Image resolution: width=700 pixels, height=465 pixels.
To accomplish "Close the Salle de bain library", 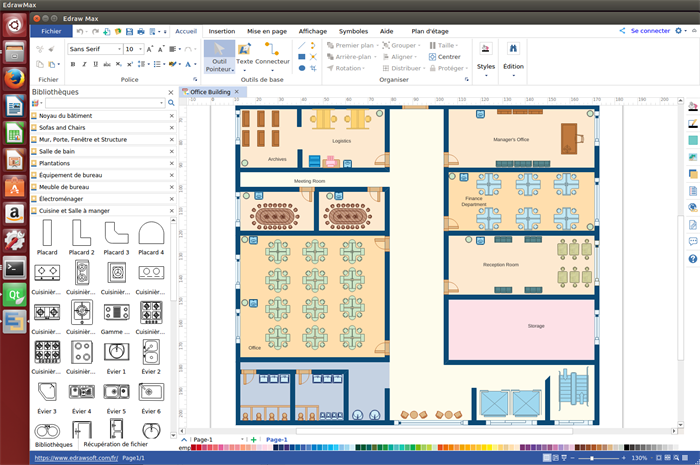I will pos(171,151).
